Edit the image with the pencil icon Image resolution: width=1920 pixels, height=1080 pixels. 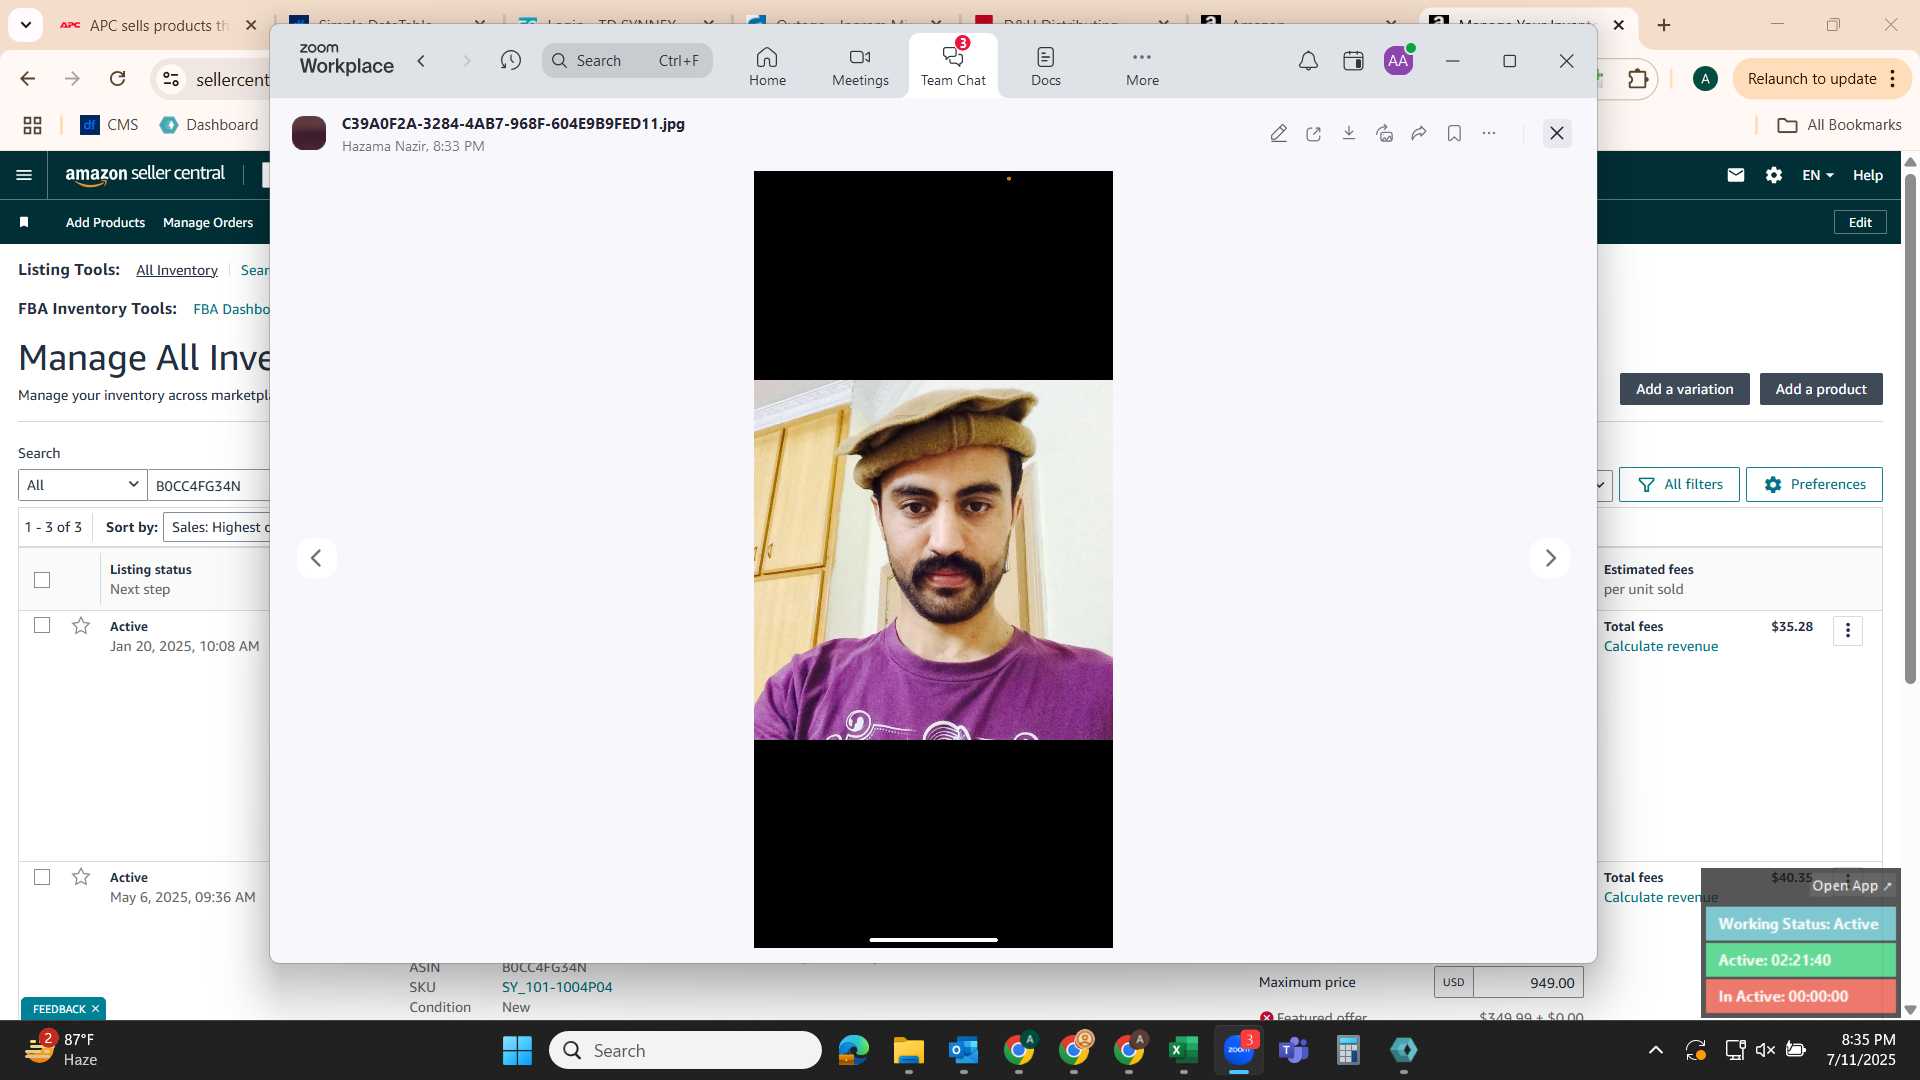click(1278, 133)
